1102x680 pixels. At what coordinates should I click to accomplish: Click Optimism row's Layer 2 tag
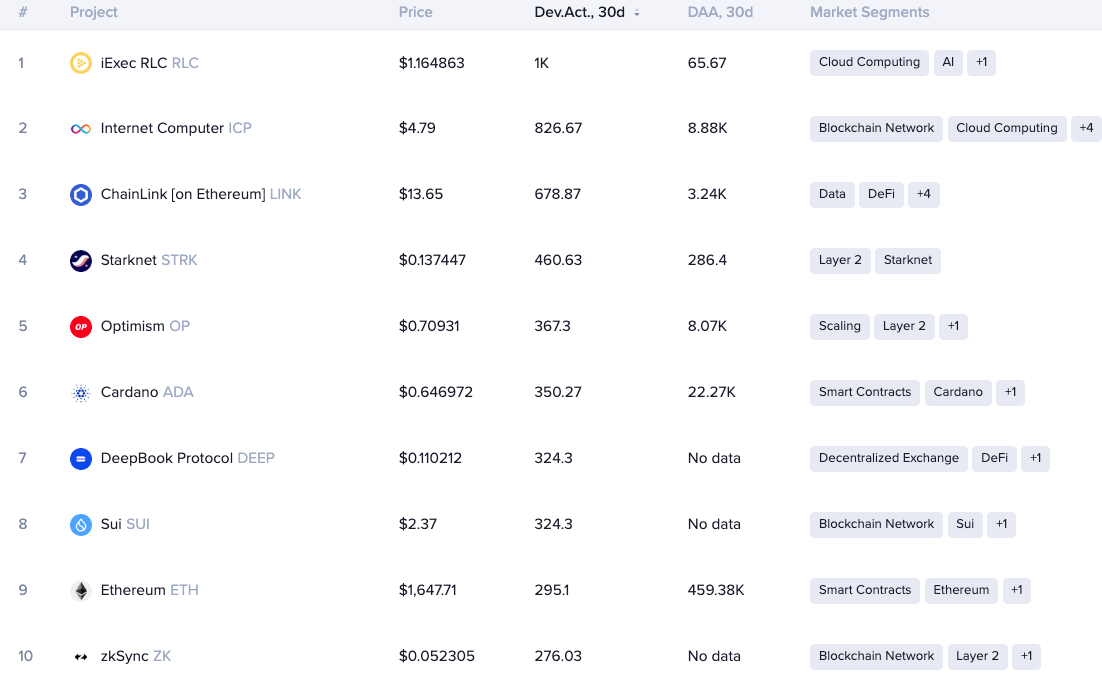point(904,327)
